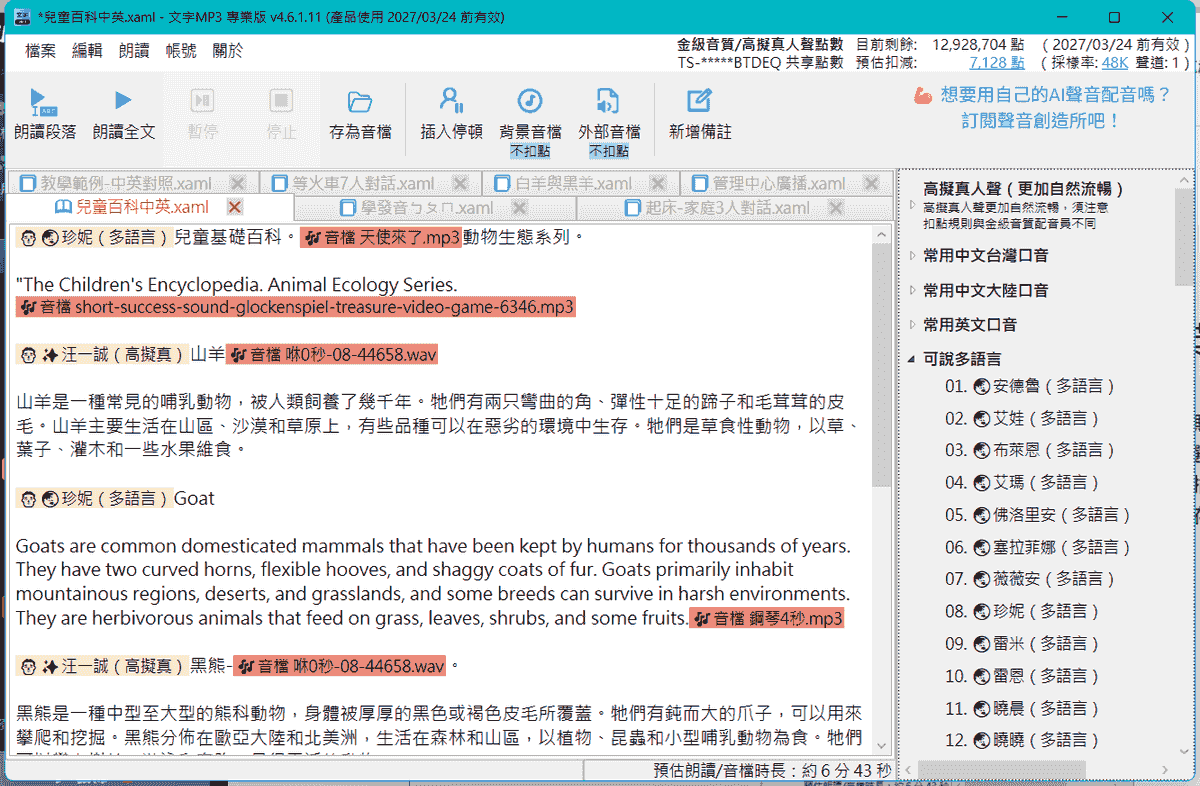This screenshot has height=786, width=1200.
Task: Open the 朗讀 menu
Action: [x=134, y=51]
